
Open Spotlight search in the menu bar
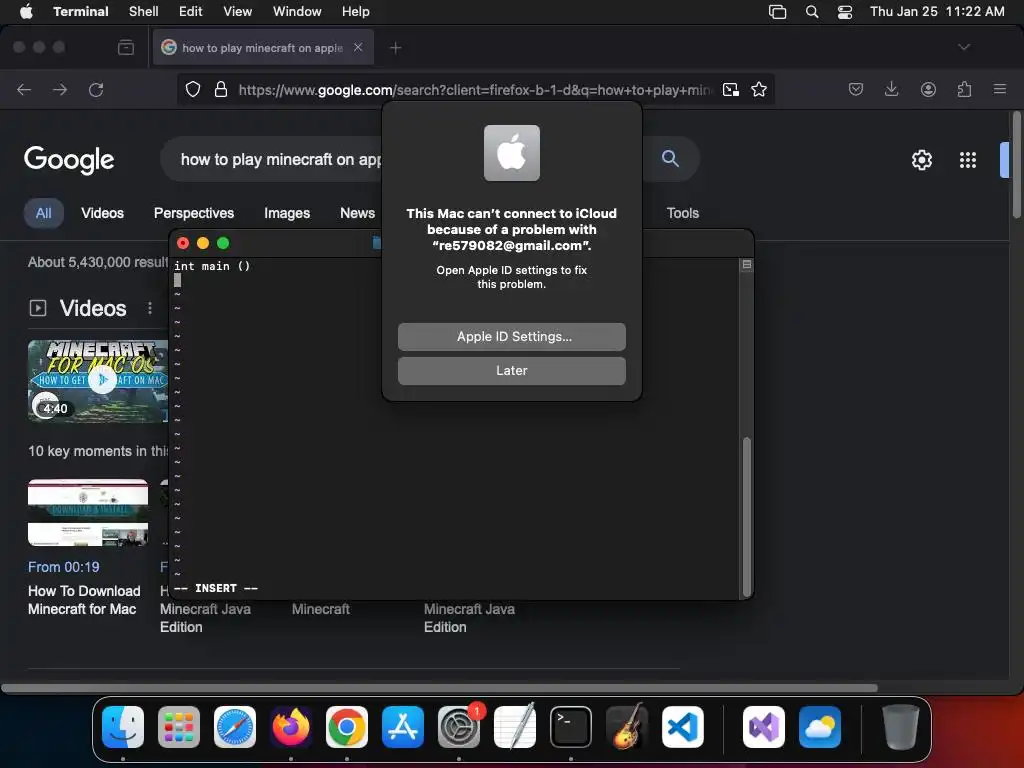[x=812, y=12]
